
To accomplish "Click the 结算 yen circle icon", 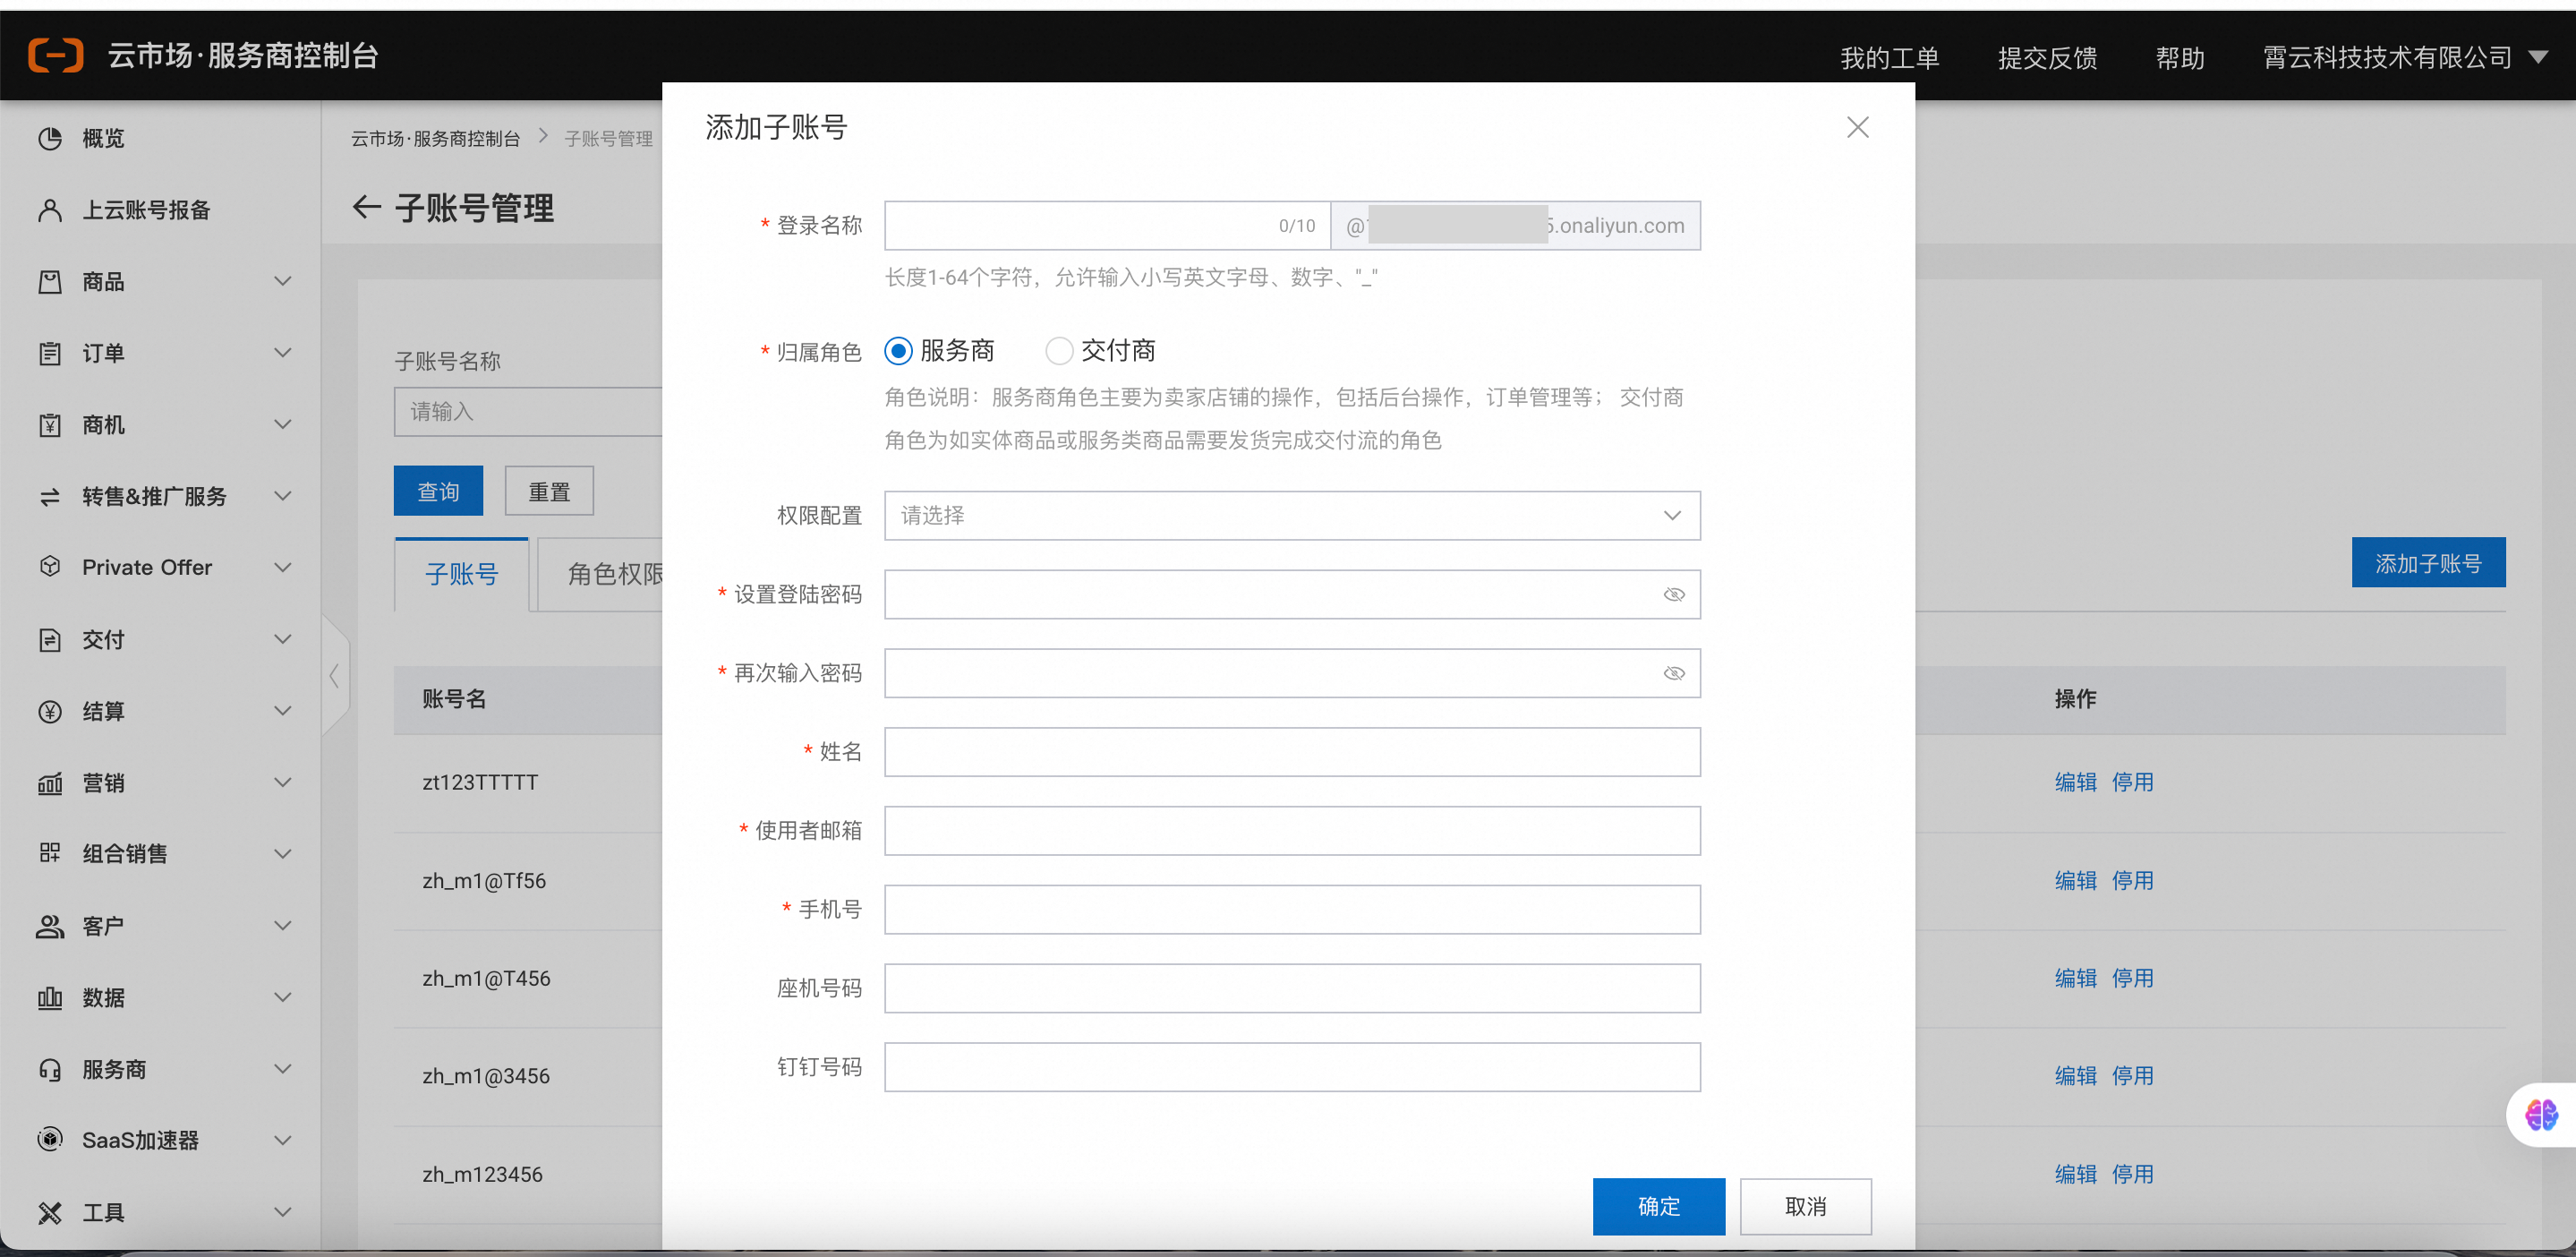I will (x=49, y=711).
